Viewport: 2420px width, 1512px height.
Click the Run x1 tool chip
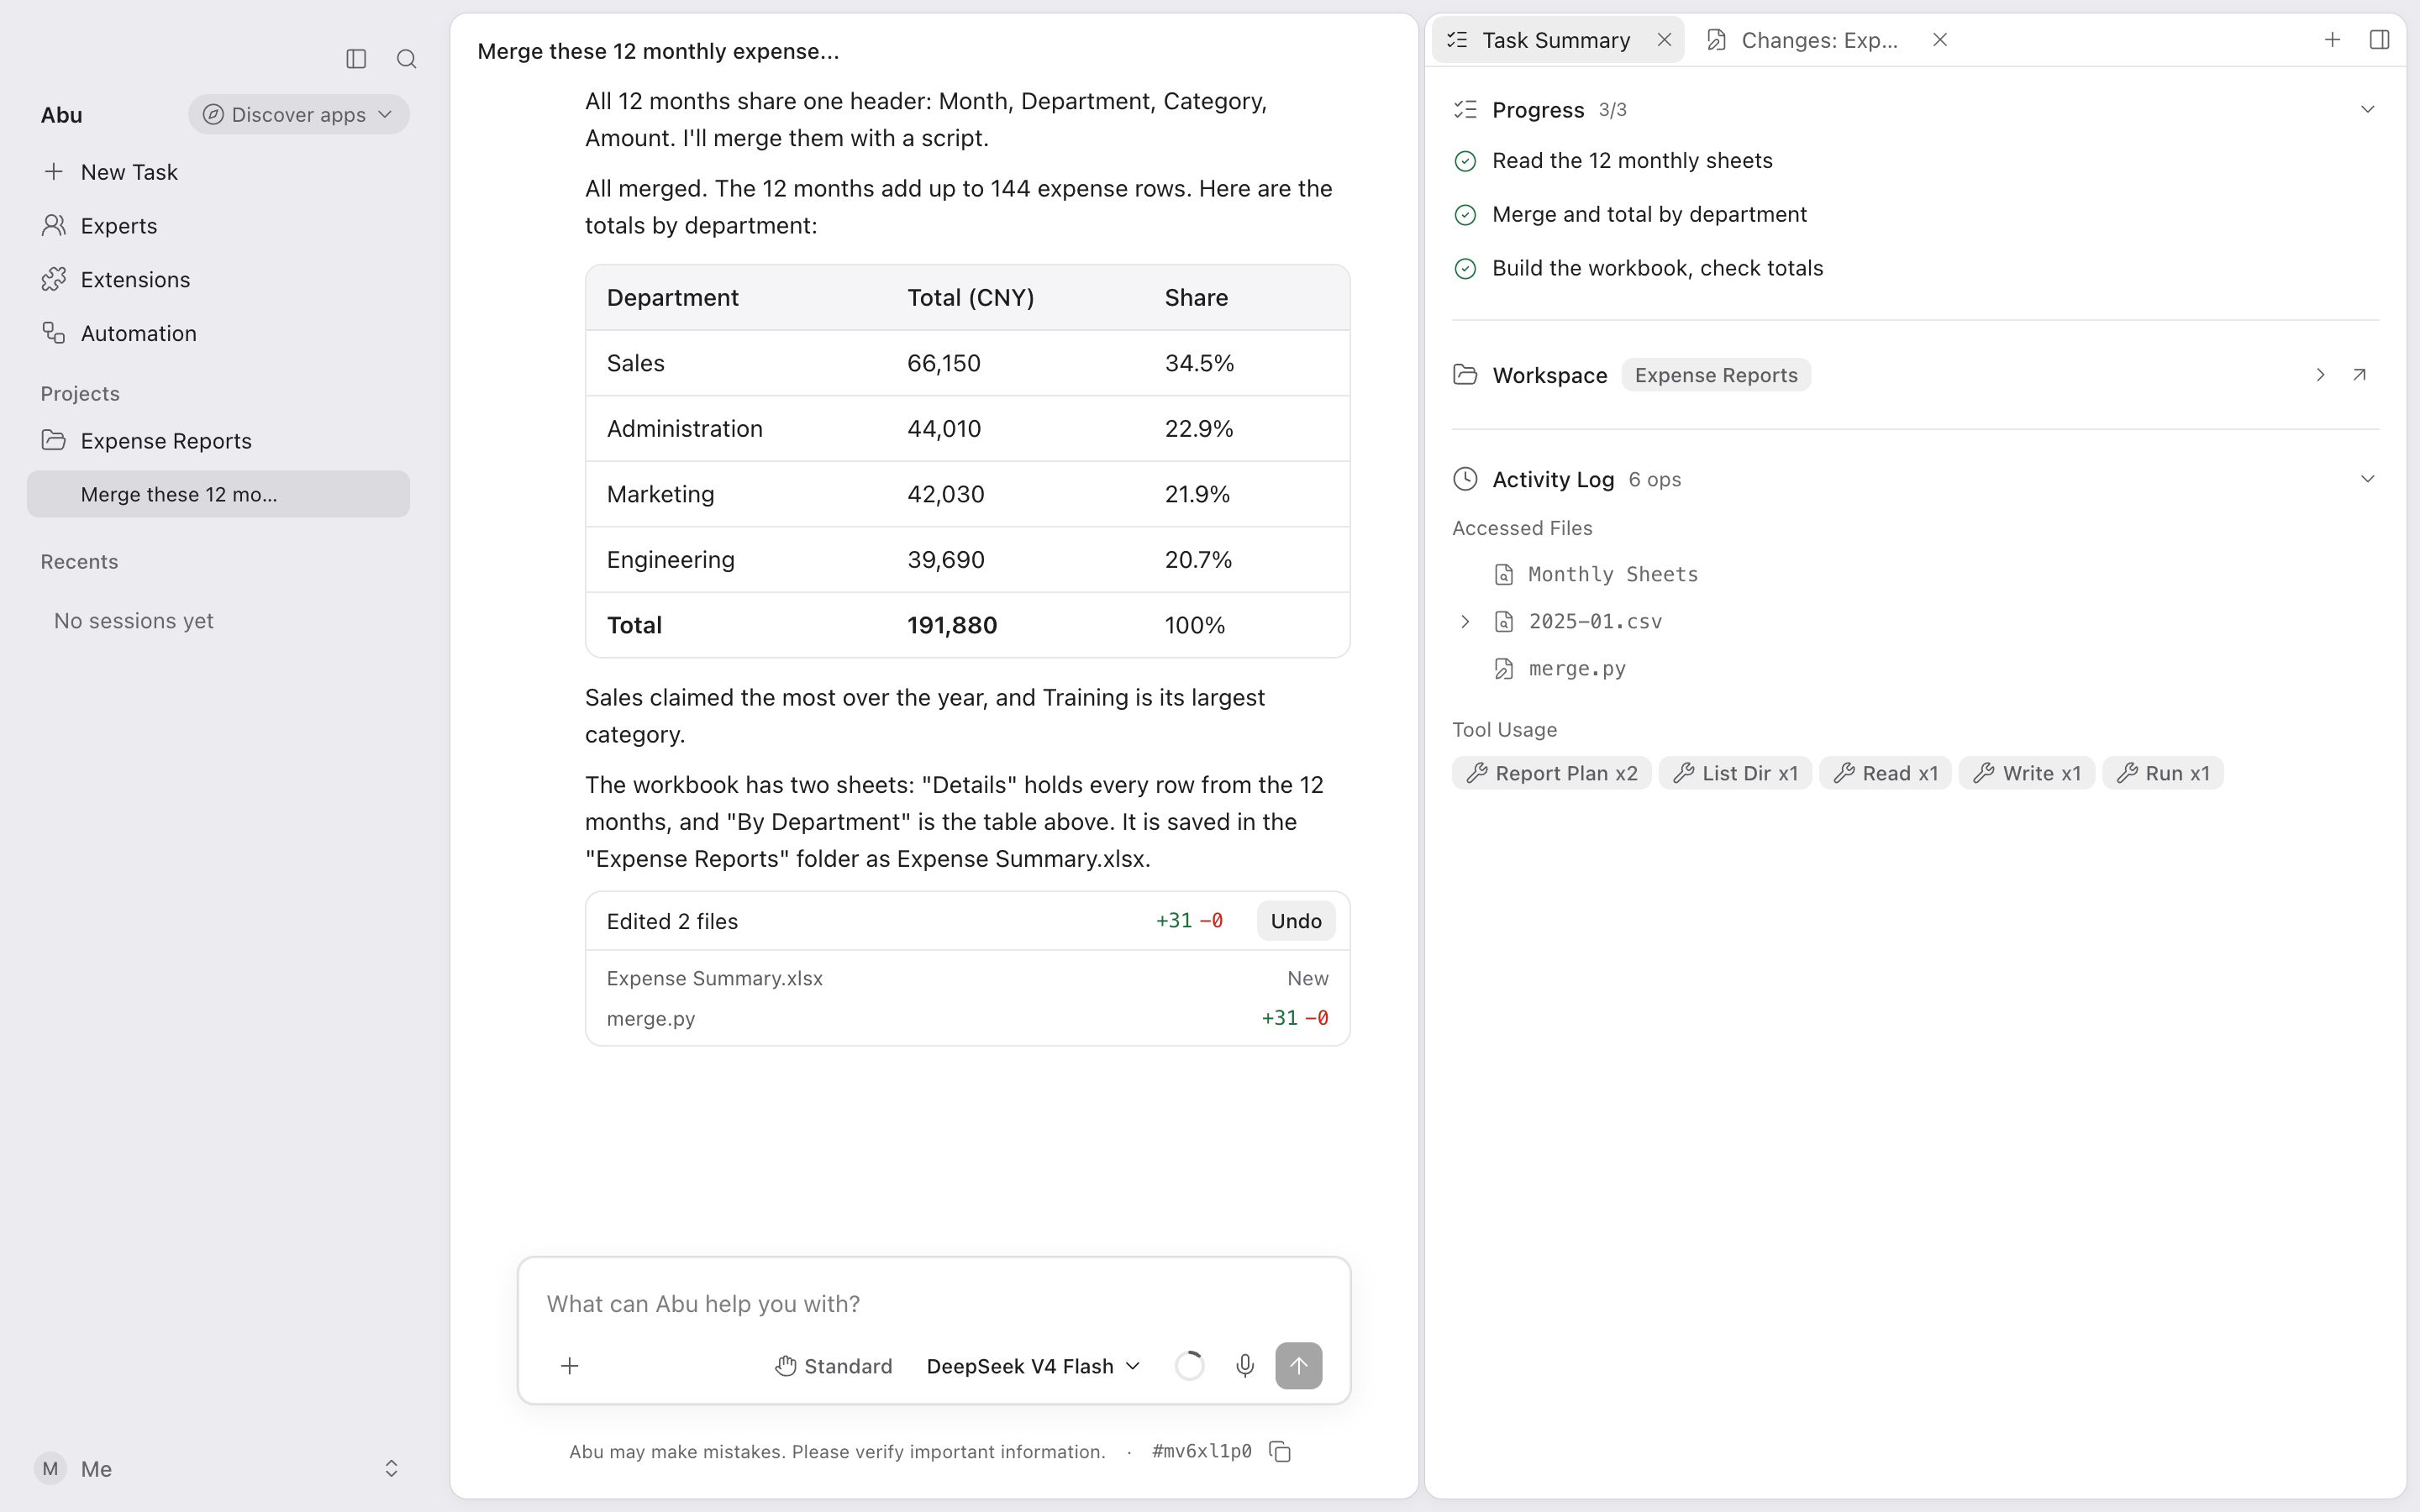(x=2163, y=773)
